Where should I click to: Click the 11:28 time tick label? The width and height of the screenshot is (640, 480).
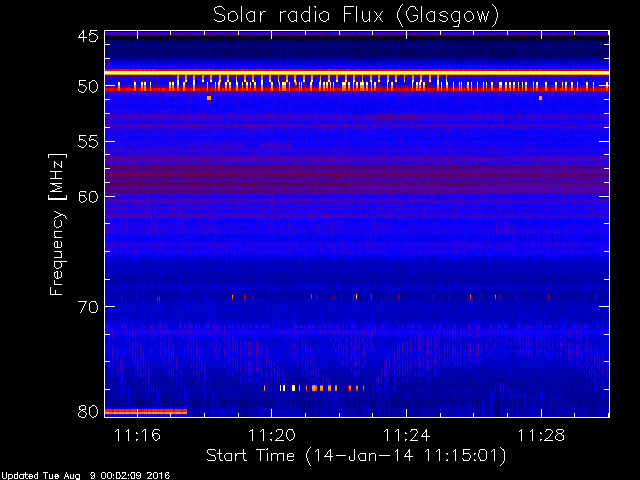[541, 435]
